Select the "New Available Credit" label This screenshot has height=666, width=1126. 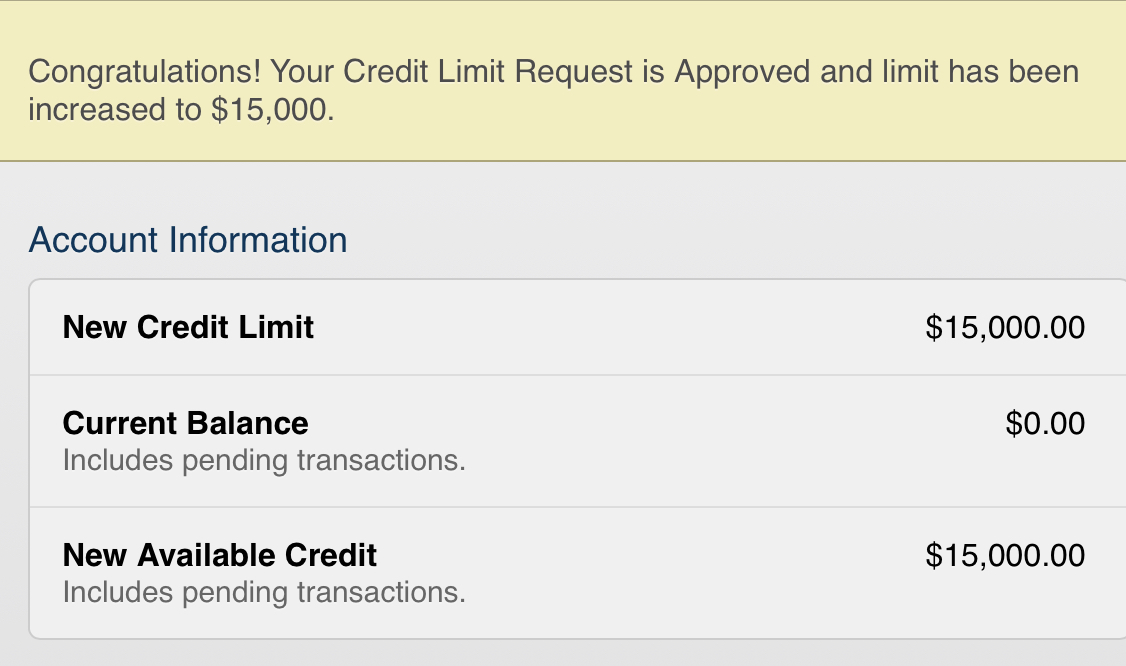coord(220,555)
